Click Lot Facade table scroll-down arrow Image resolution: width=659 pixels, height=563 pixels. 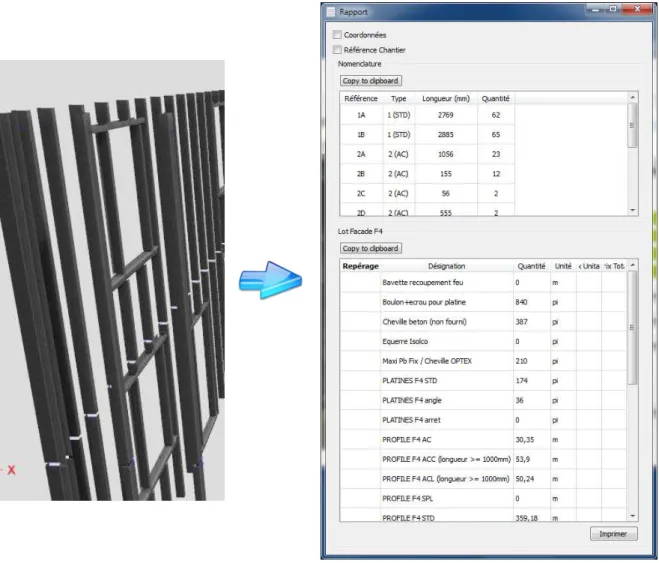tap(633, 516)
